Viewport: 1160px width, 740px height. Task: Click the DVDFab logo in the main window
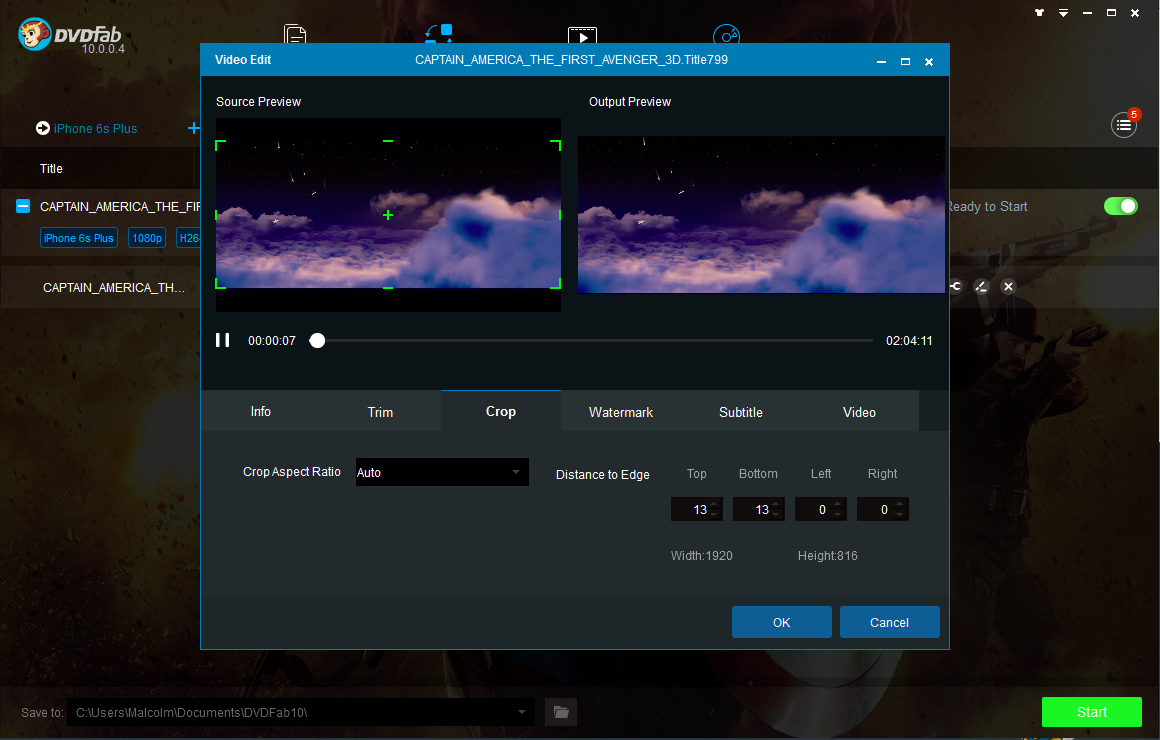[71, 35]
